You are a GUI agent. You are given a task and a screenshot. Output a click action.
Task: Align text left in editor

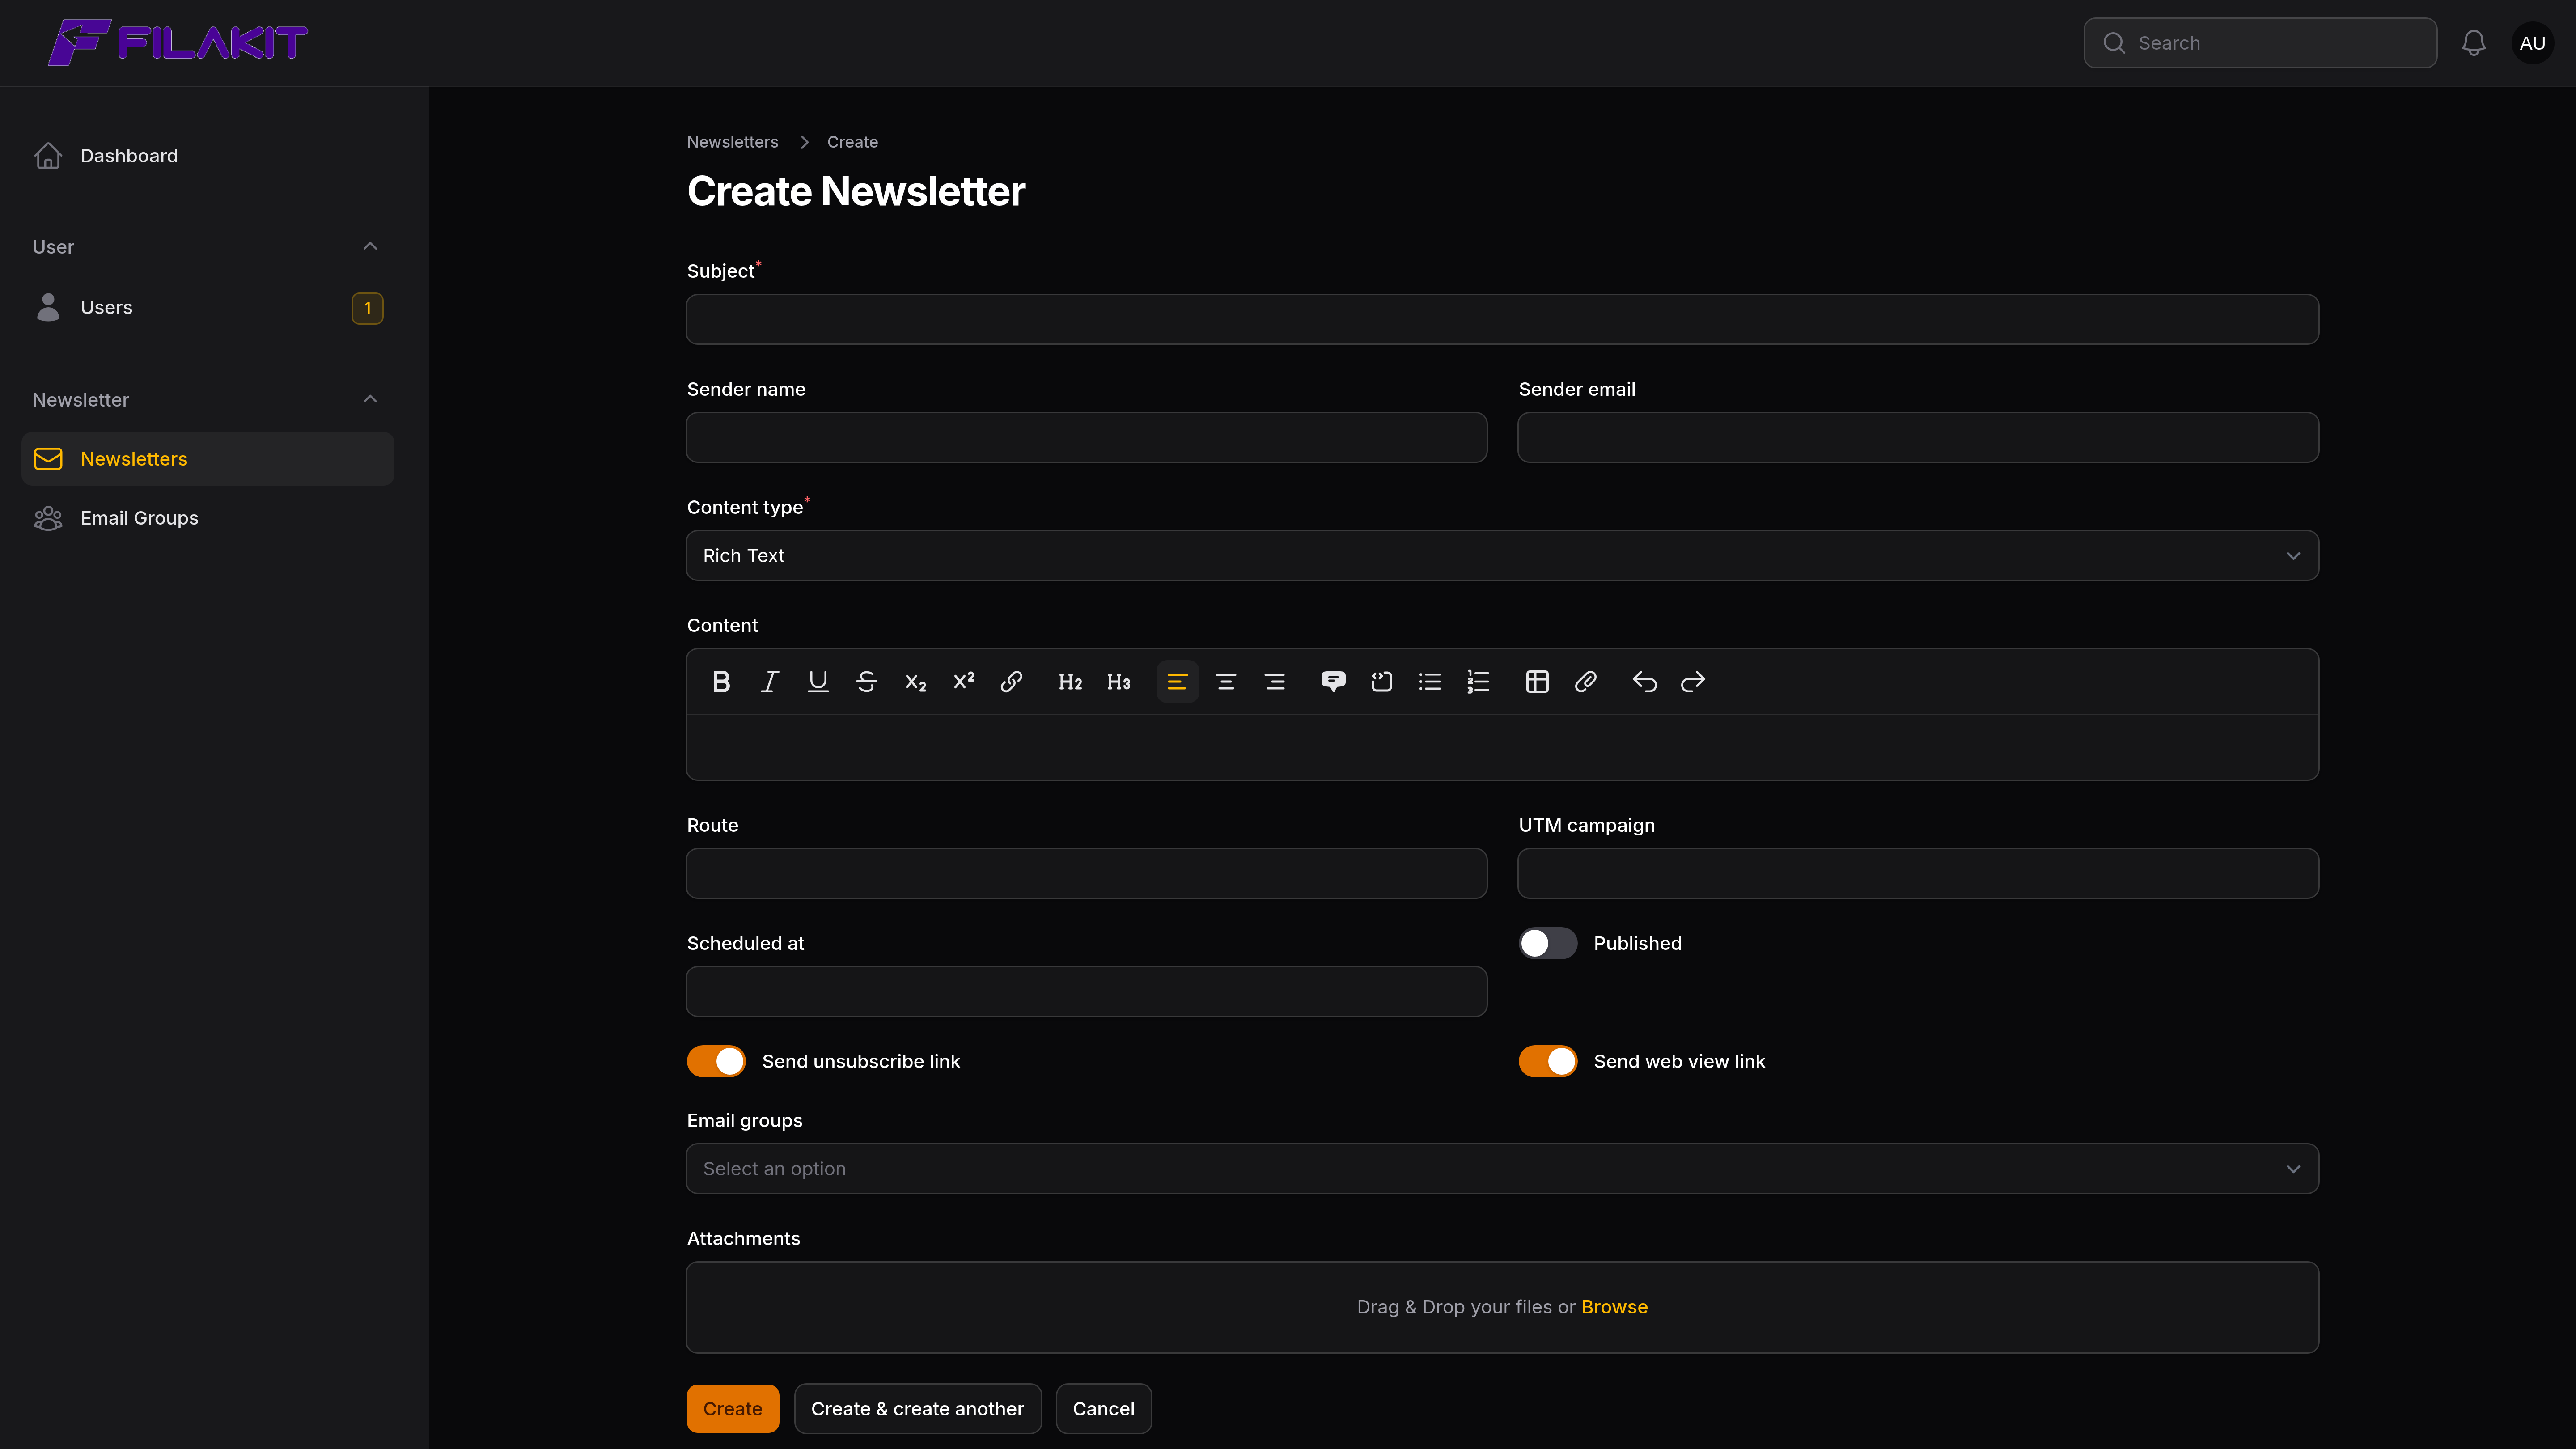1177,682
